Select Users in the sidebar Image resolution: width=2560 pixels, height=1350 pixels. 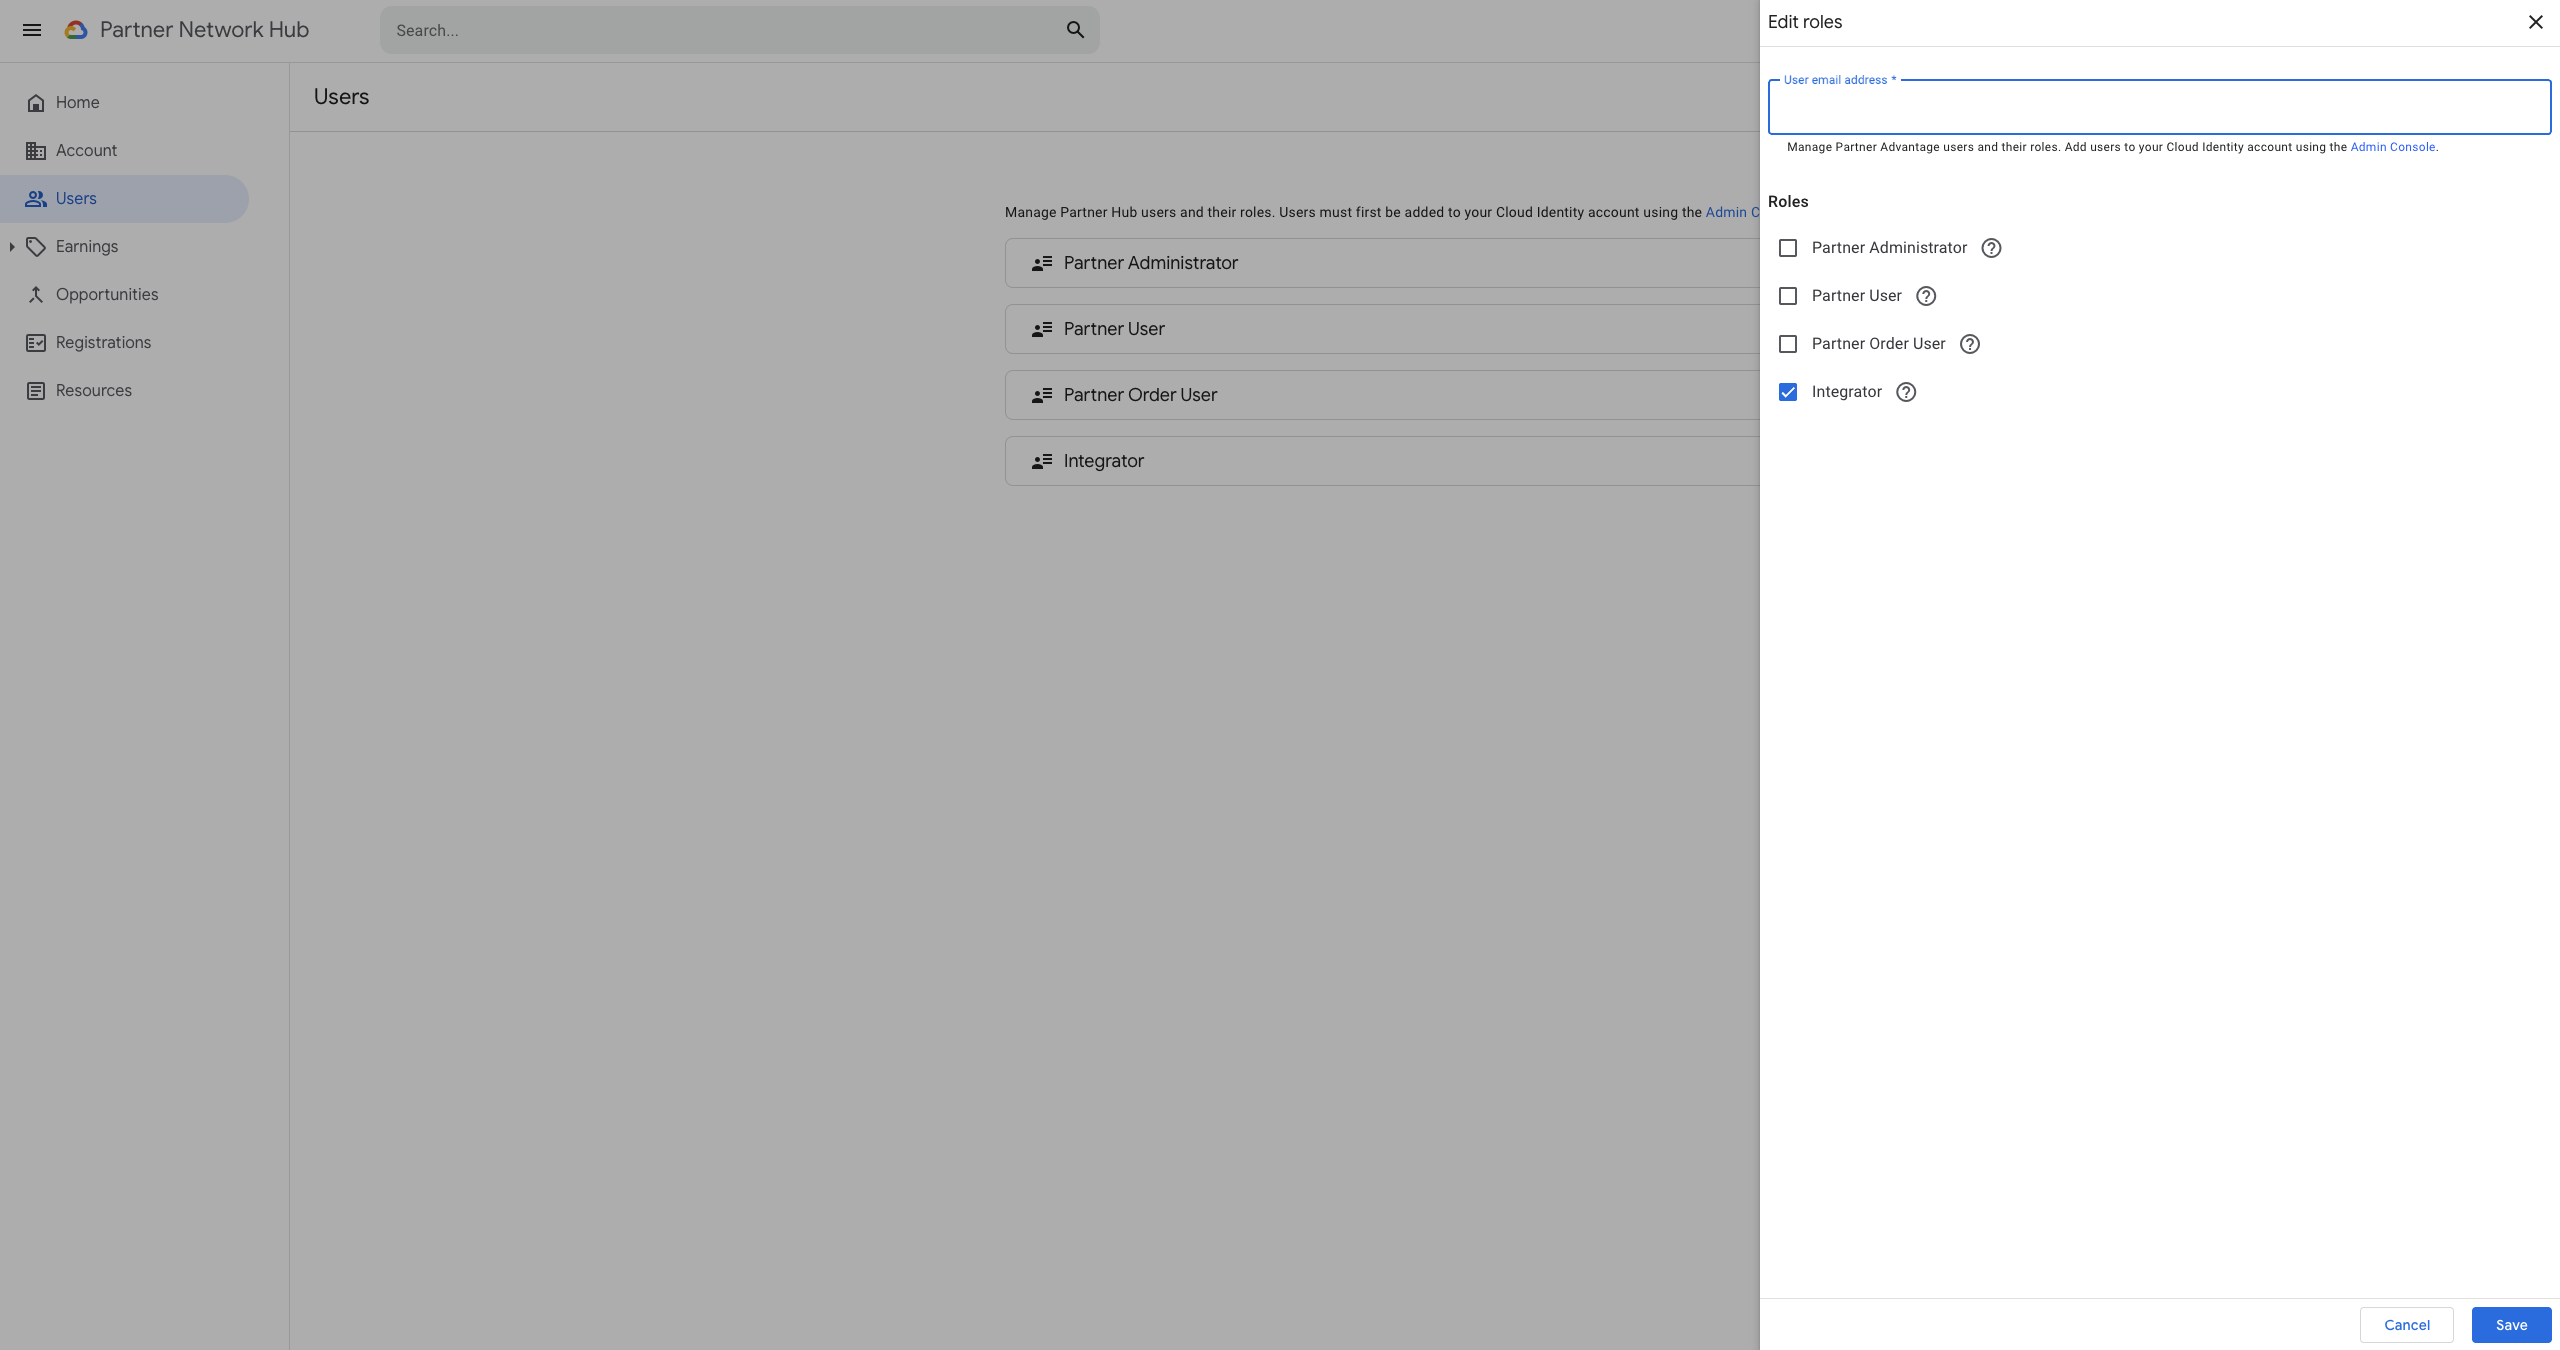tap(124, 199)
